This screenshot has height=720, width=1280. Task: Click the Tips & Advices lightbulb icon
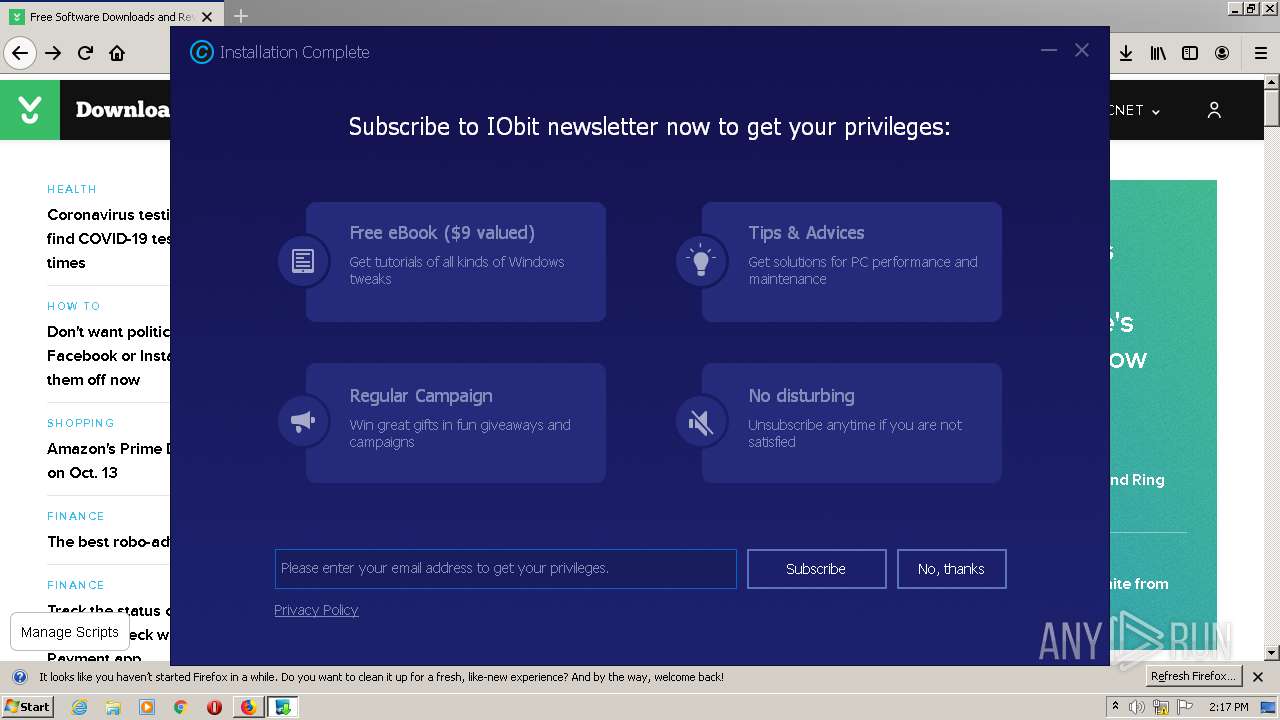[x=701, y=261]
